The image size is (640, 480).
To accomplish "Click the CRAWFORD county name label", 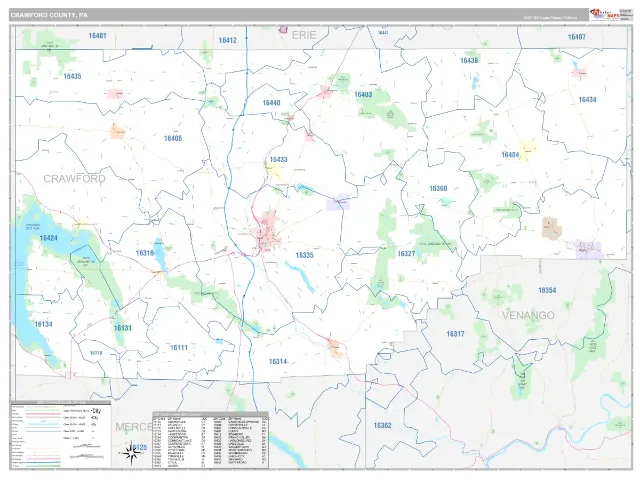I will (74, 179).
